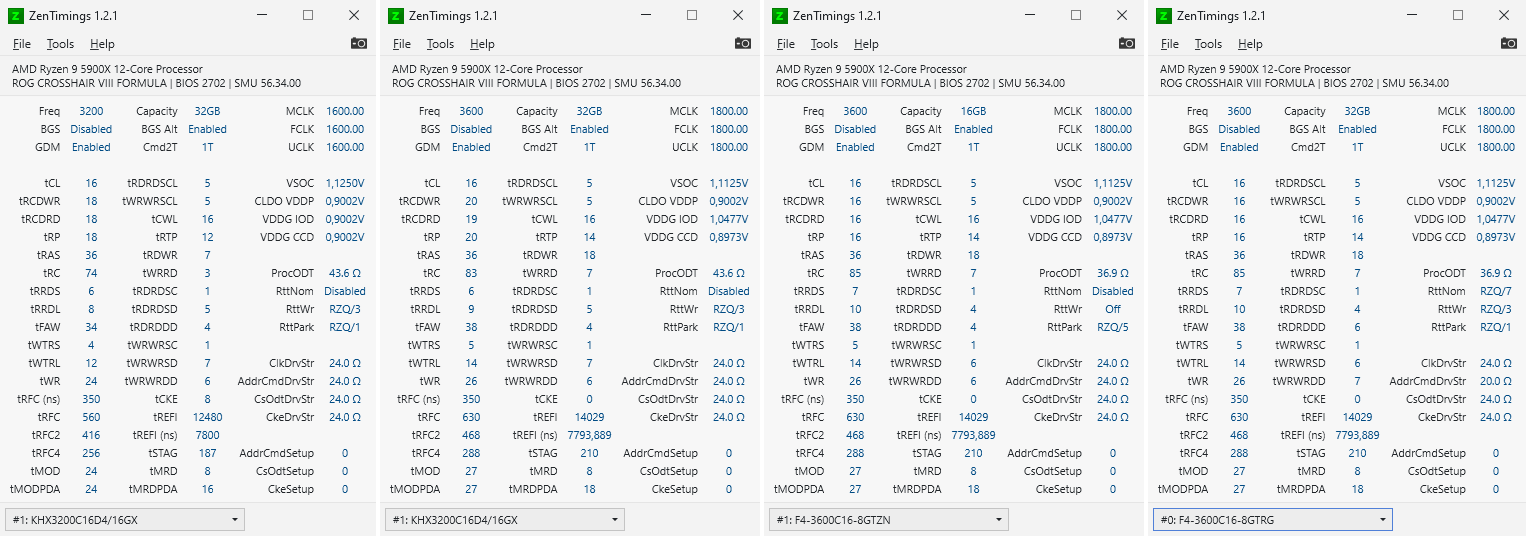The image size is (1526, 536).
Task: Click the RttNom value RZQ/7
Action: [1497, 291]
